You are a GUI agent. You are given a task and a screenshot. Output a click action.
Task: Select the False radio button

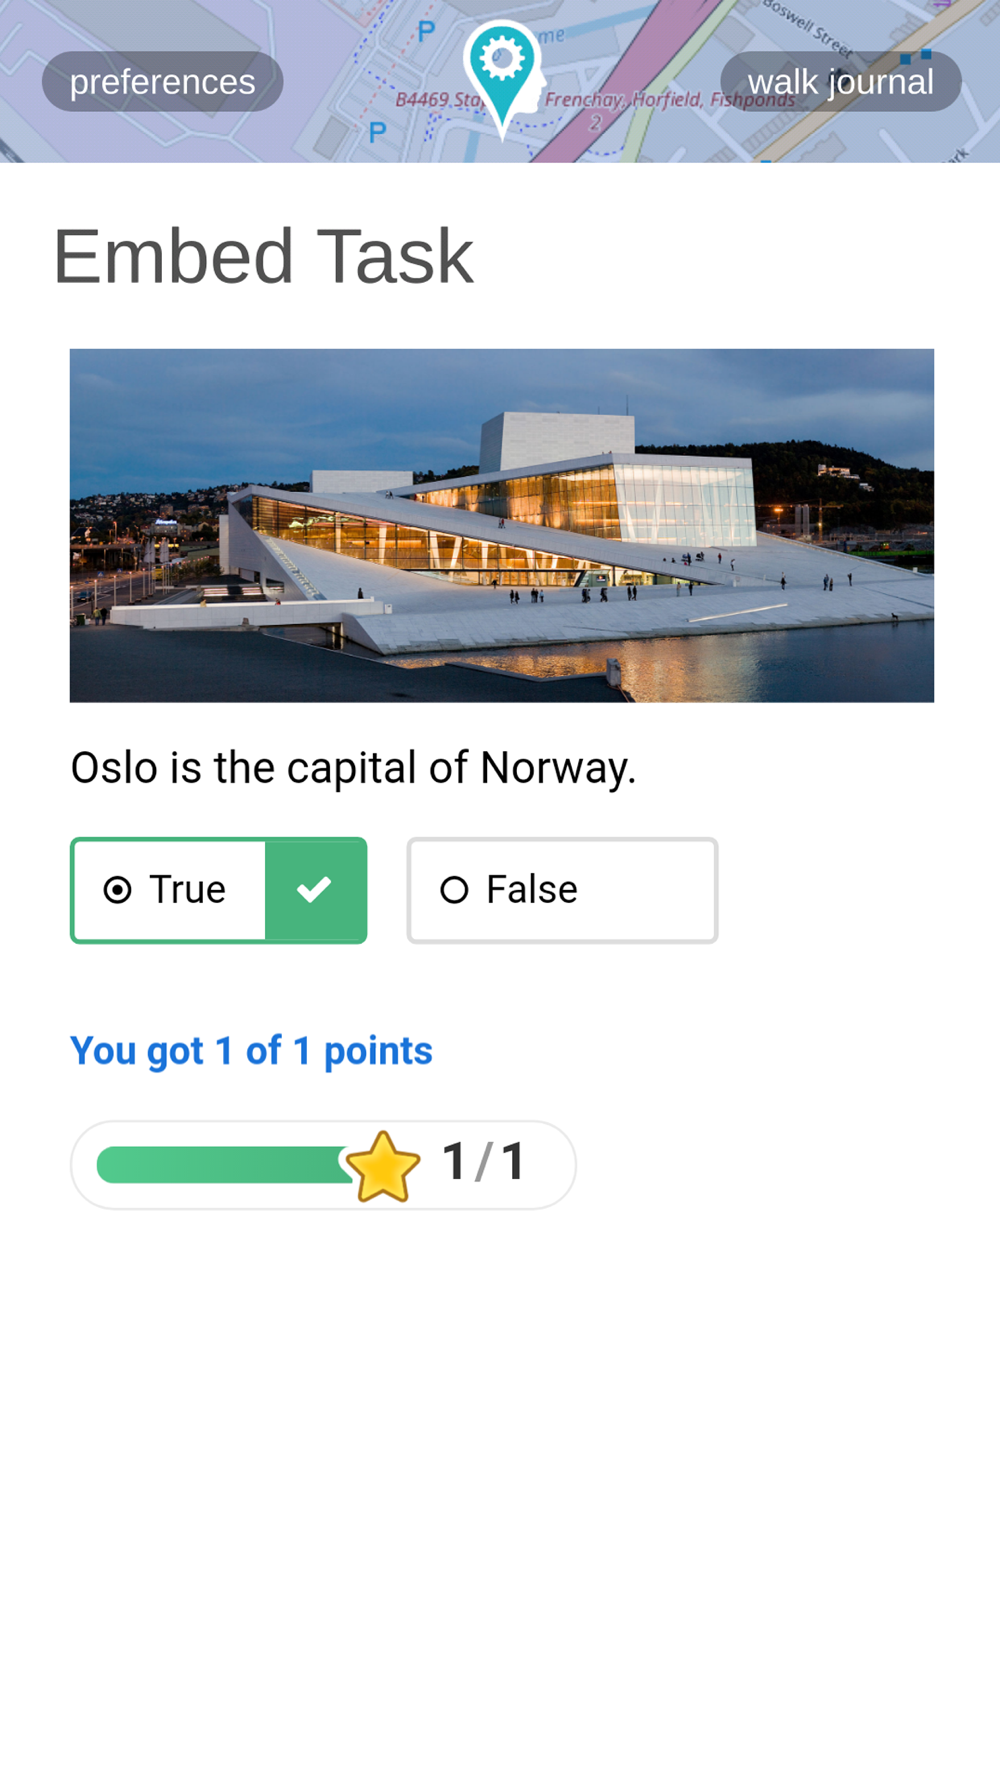454,889
